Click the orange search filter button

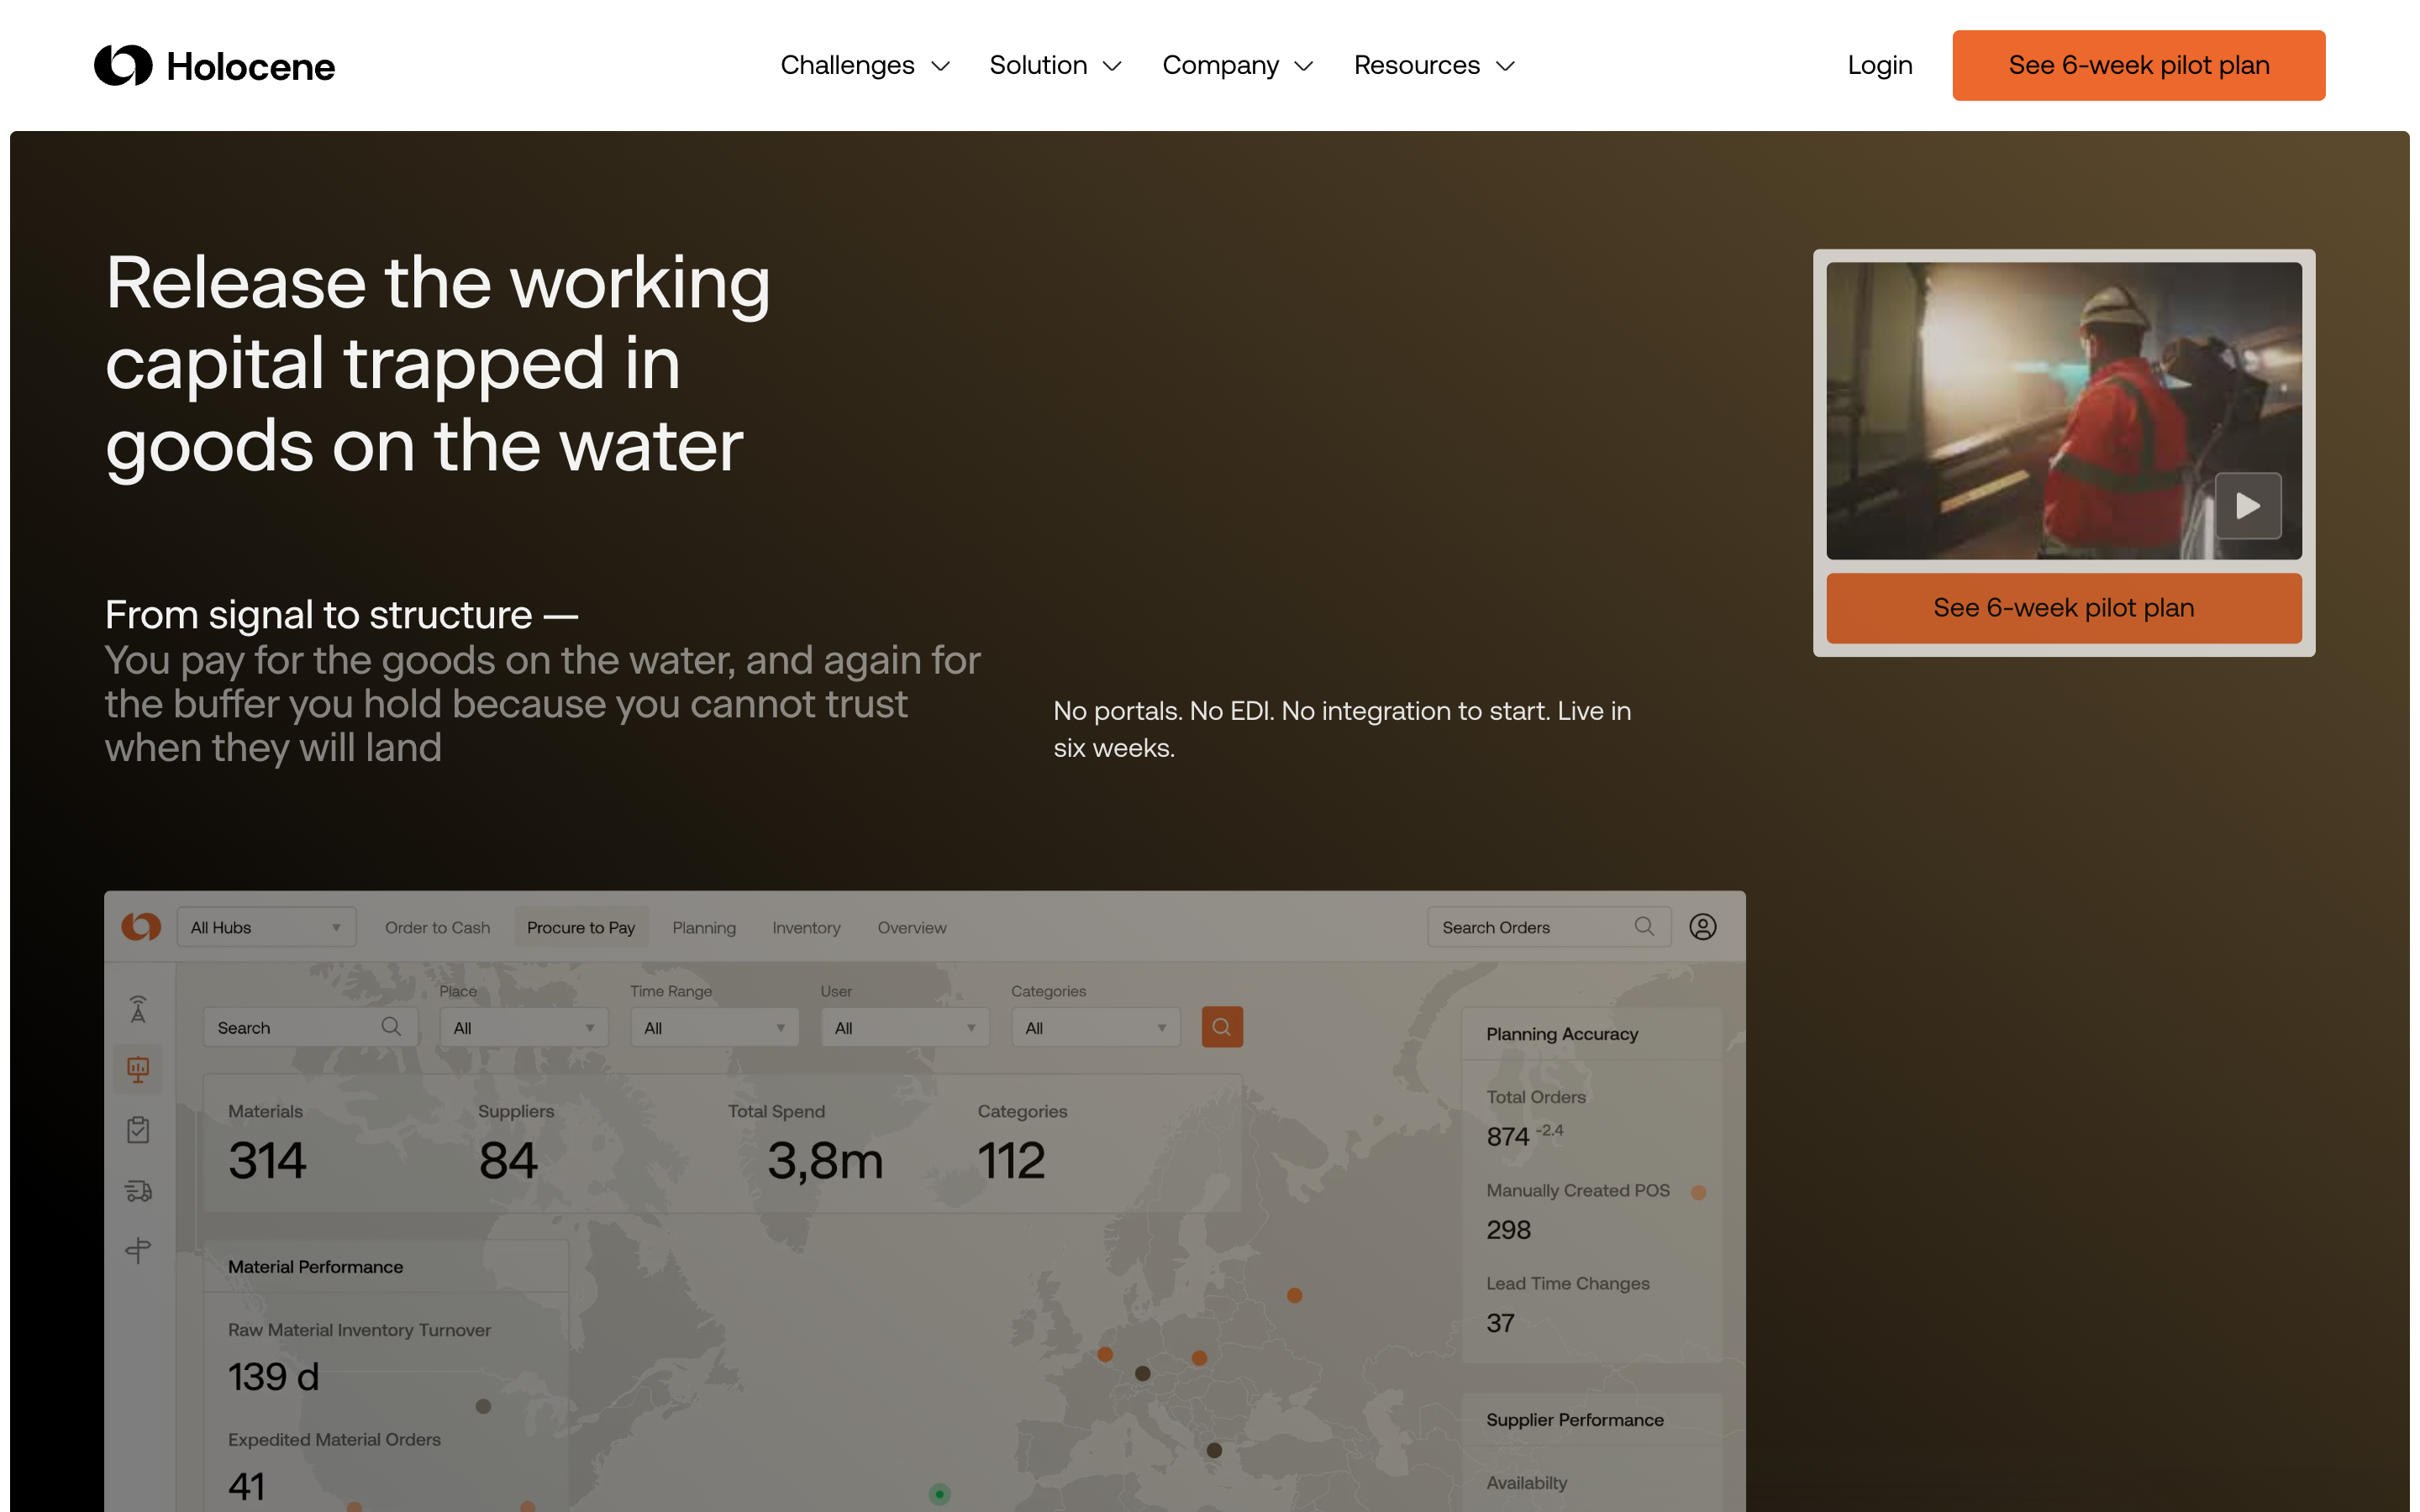pos(1222,1027)
